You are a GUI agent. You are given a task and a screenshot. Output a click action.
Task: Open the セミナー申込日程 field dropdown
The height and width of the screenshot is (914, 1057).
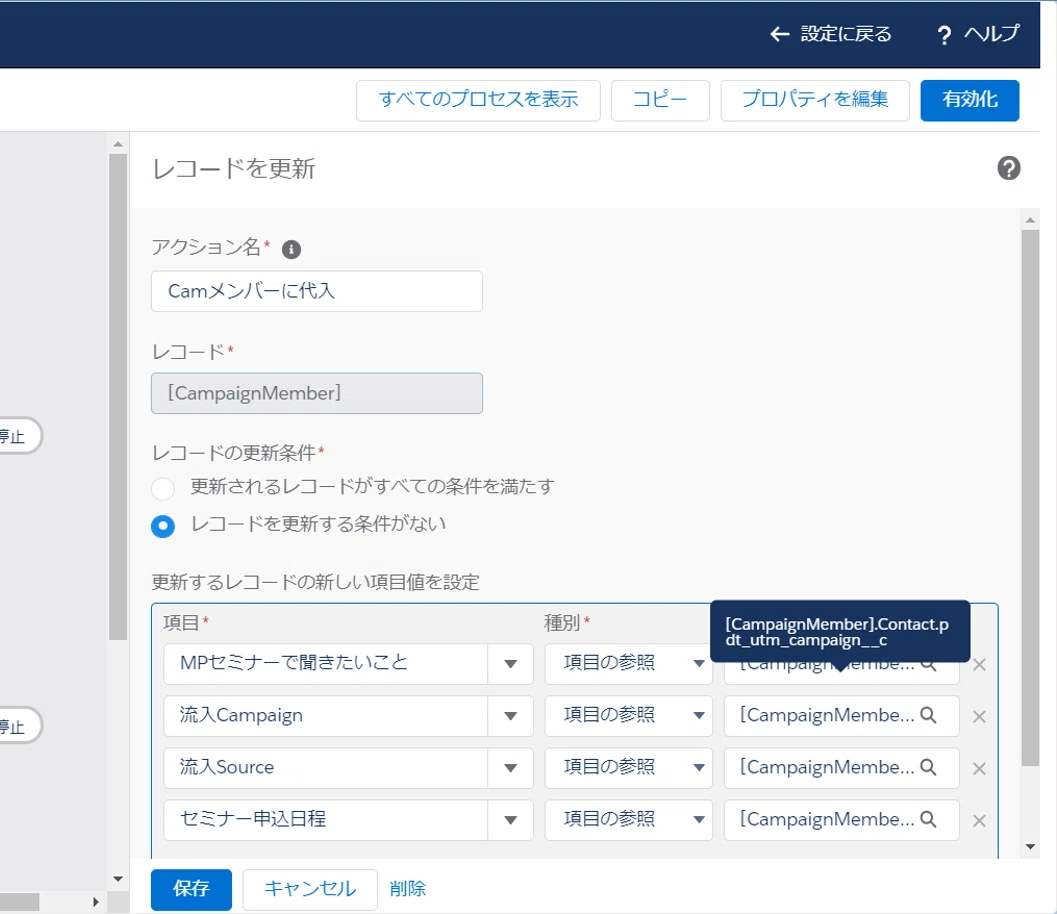tap(510, 820)
